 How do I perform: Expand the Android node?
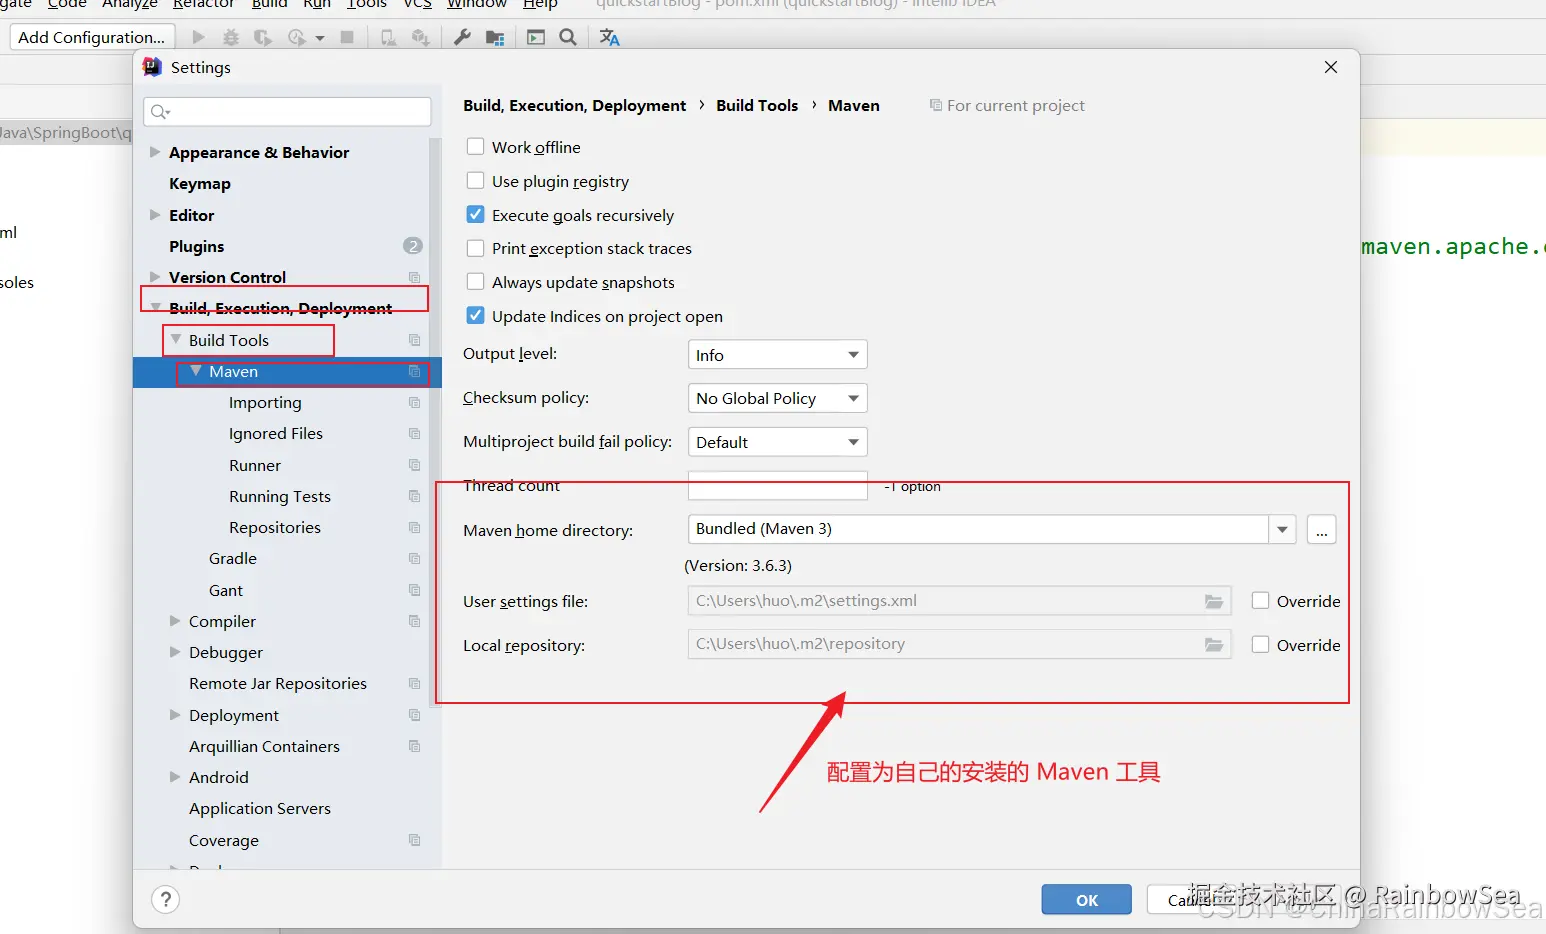coord(175,777)
